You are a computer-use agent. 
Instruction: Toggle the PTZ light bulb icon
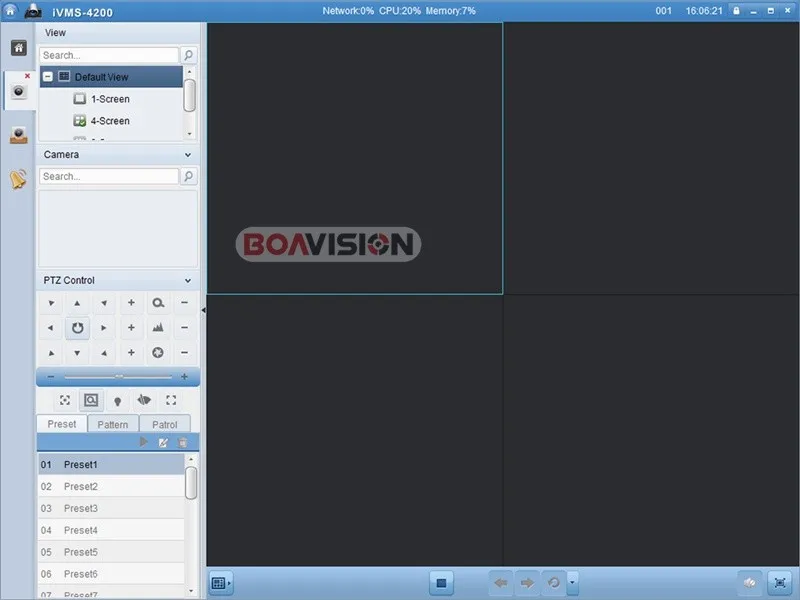pyautogui.click(x=118, y=401)
